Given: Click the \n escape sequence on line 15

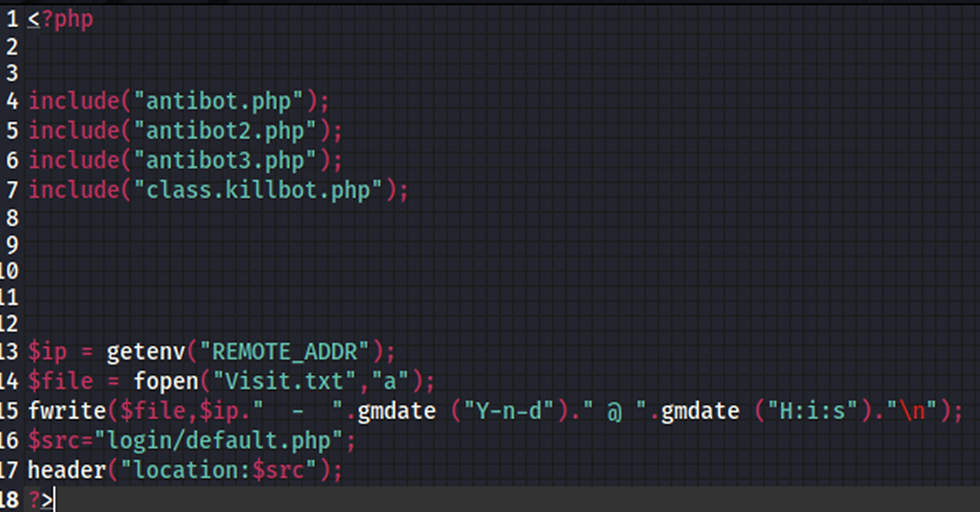Looking at the screenshot, I should (912, 411).
